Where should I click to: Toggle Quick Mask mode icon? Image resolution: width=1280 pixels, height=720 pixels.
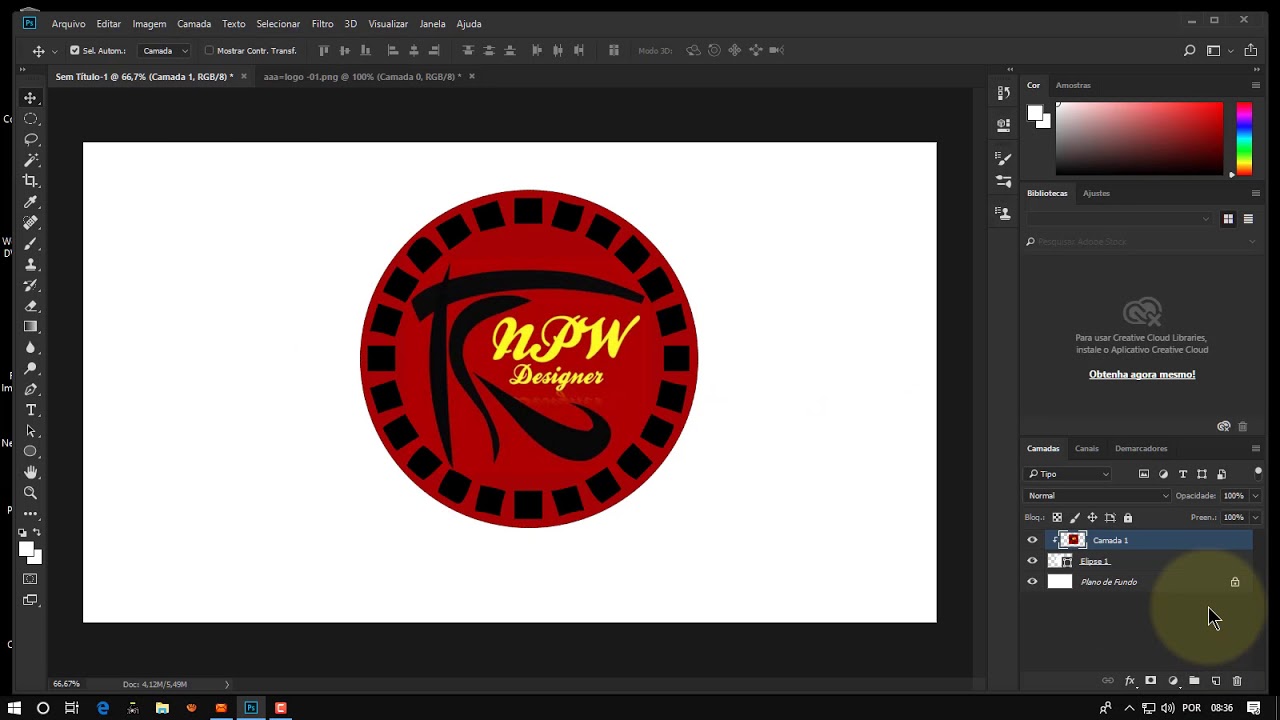click(x=30, y=579)
